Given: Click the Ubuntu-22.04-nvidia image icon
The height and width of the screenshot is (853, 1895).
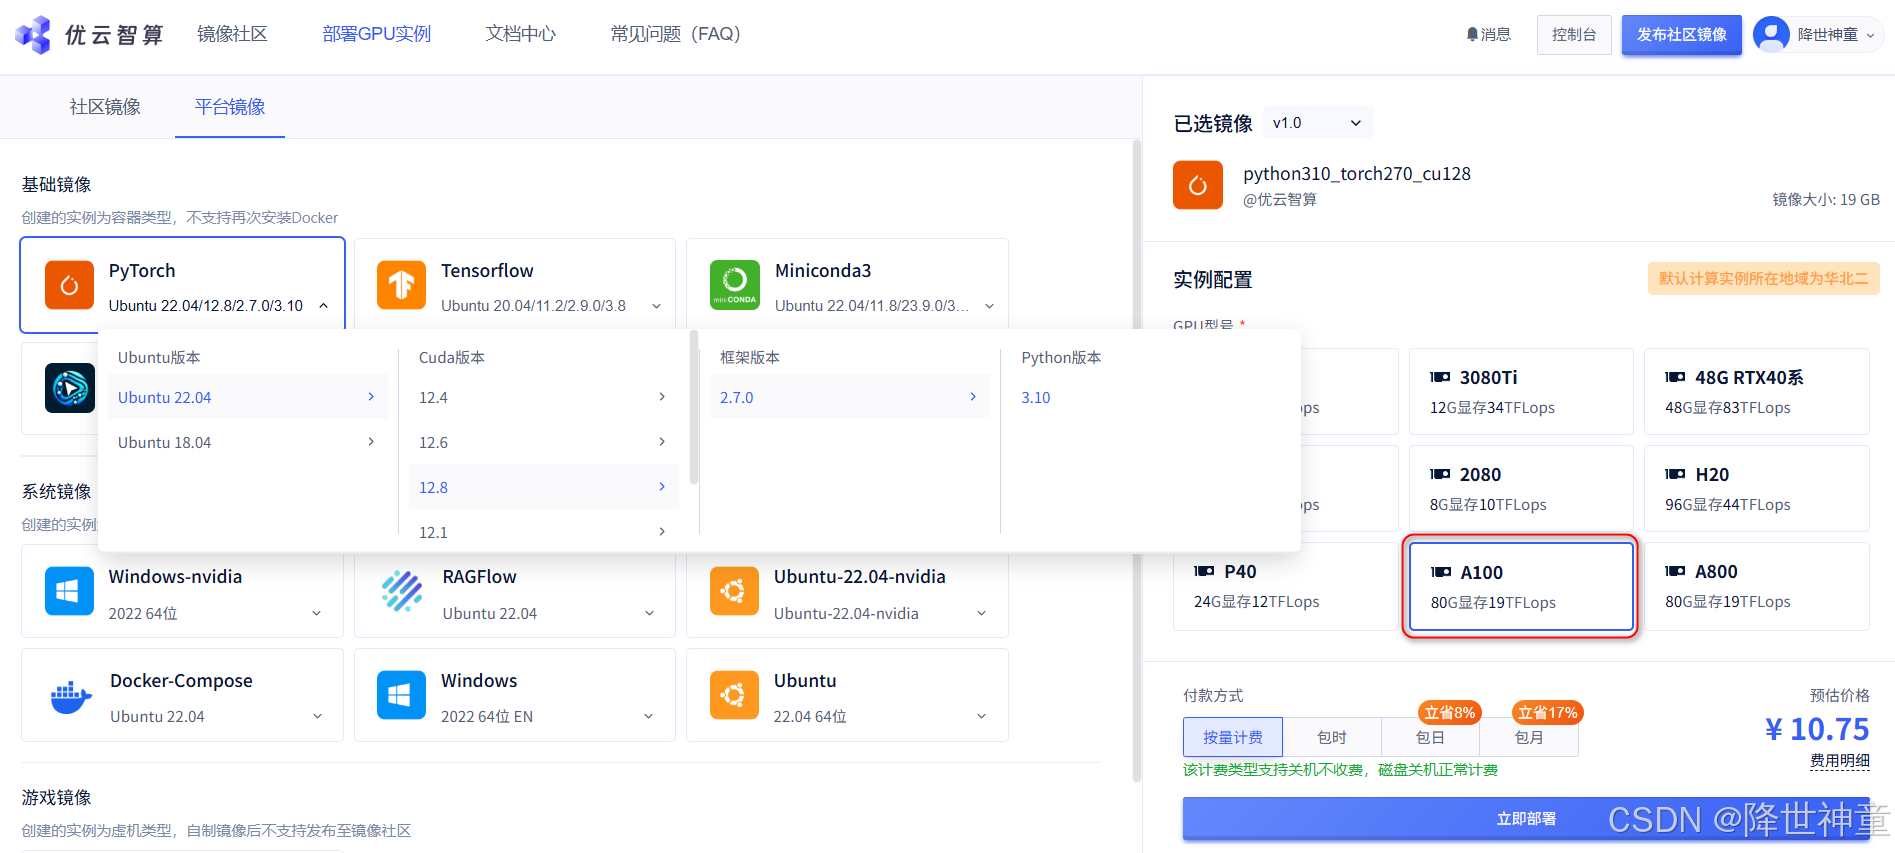Looking at the screenshot, I should 734,590.
